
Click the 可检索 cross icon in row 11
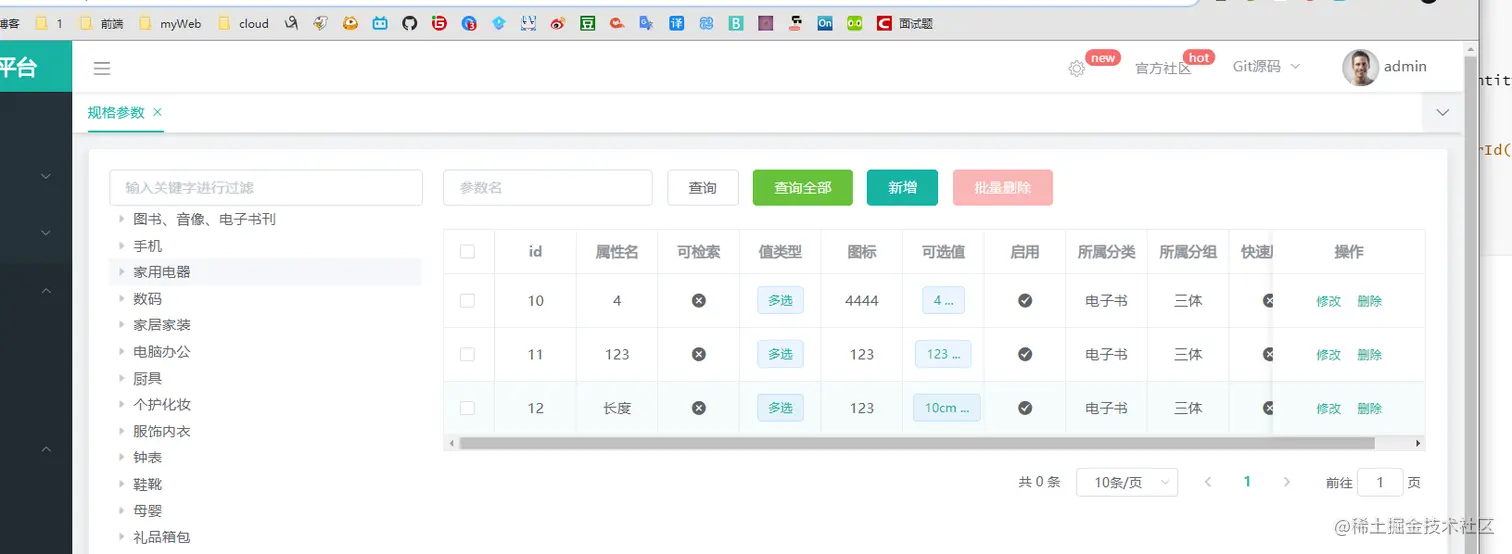[699, 354]
